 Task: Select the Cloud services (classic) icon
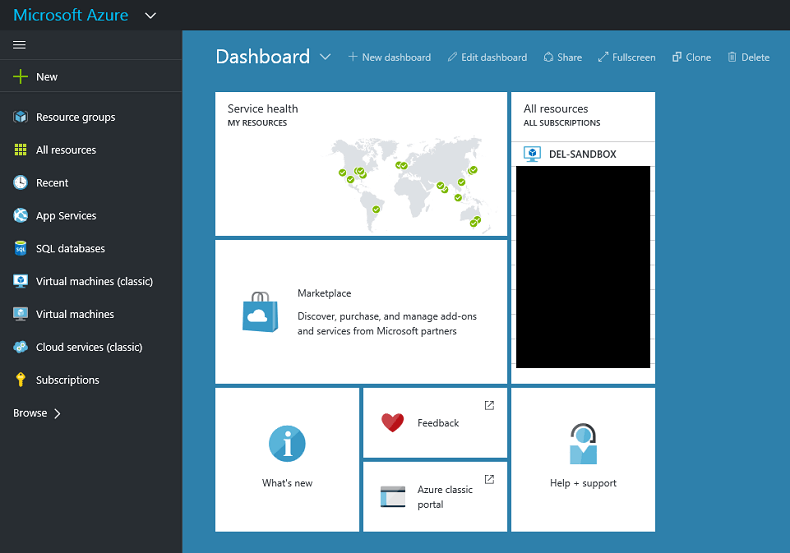[x=20, y=347]
